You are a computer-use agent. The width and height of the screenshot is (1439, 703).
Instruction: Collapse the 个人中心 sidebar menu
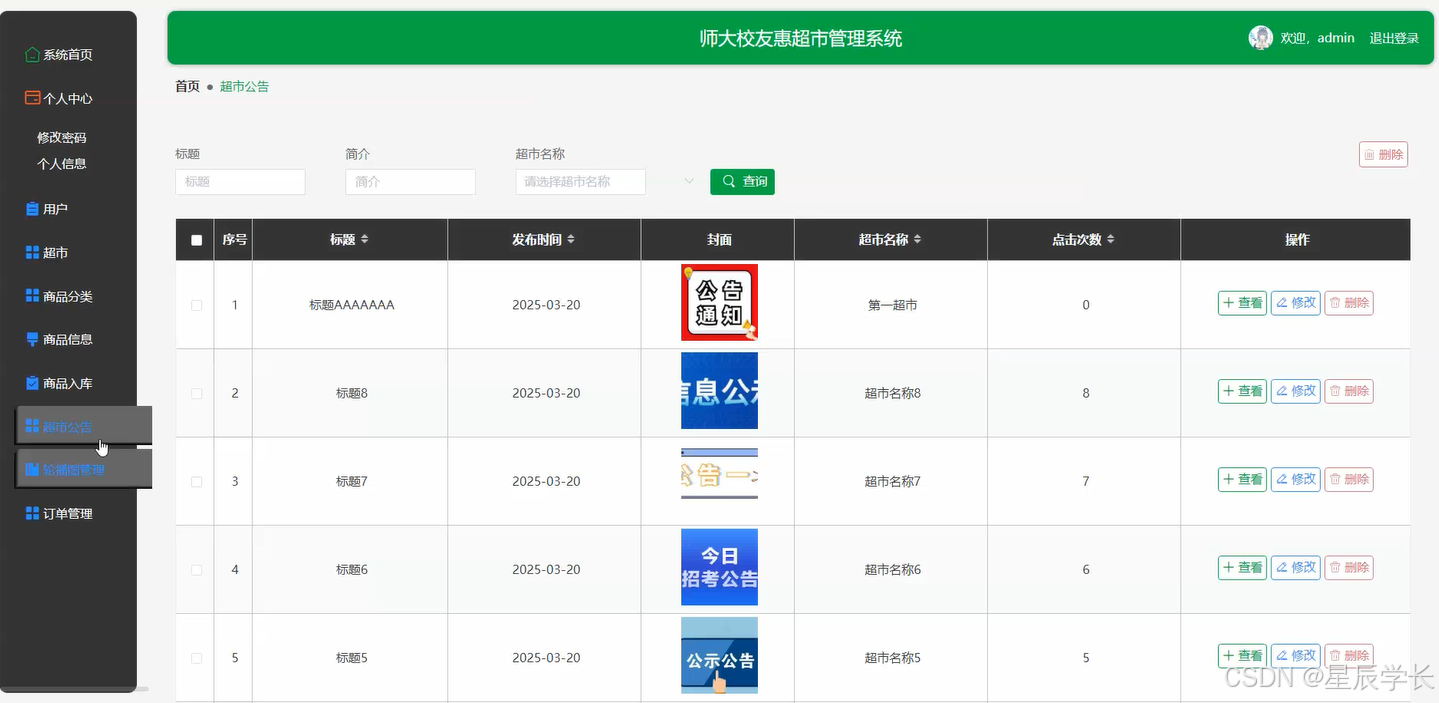(x=68, y=98)
